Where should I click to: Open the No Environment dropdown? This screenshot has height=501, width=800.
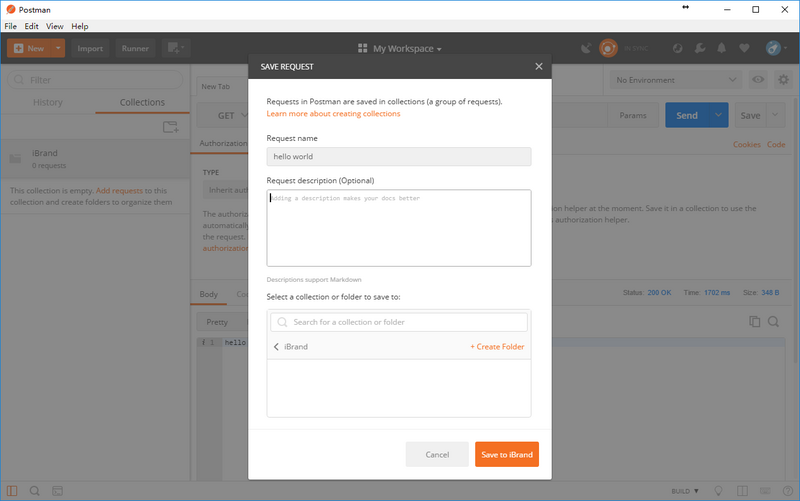(676, 80)
